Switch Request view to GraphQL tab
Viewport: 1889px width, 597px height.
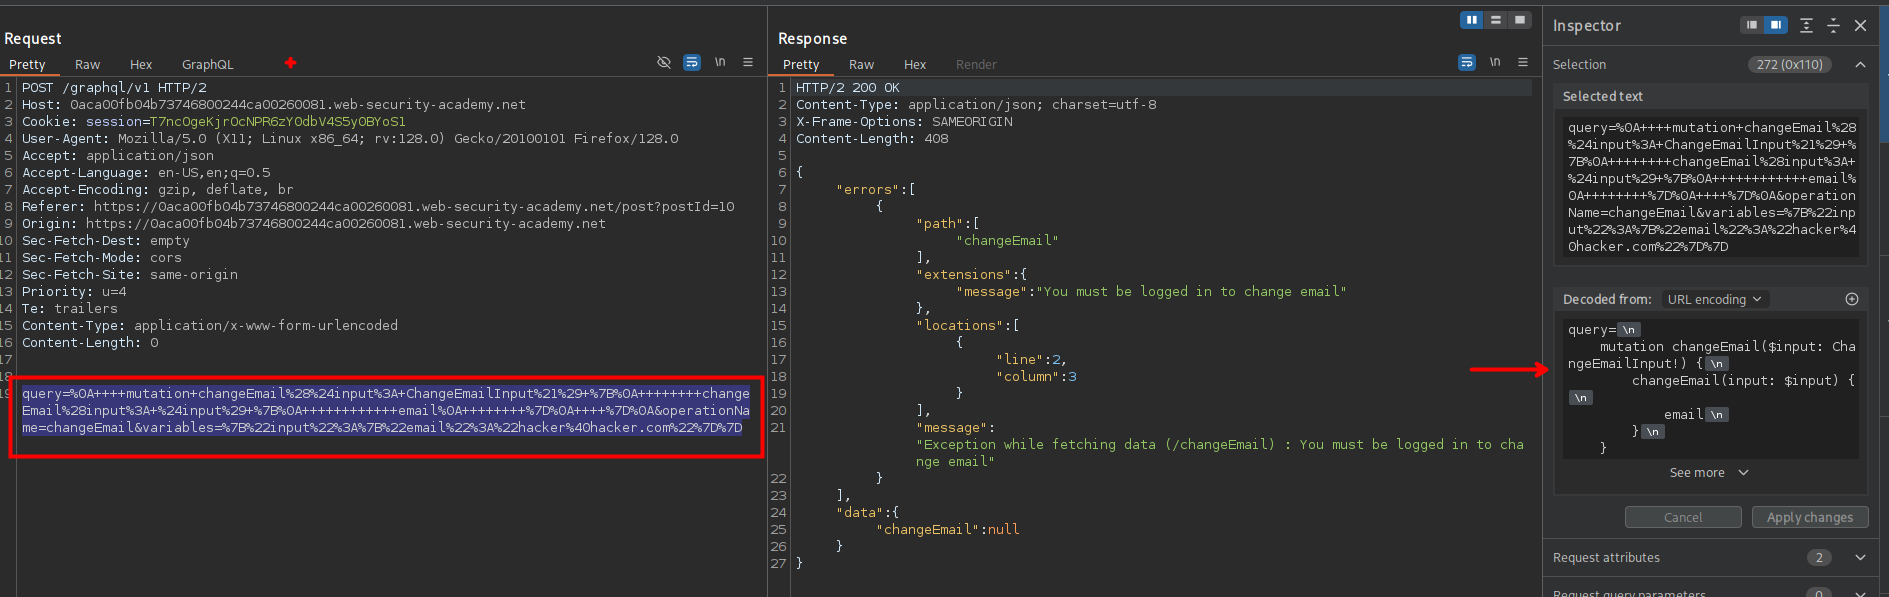[207, 64]
